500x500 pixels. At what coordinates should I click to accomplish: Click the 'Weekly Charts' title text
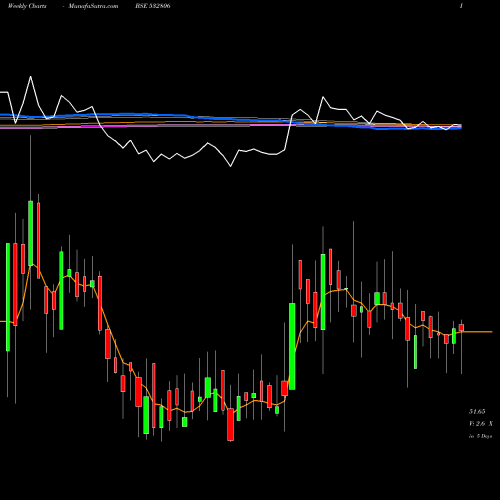[27, 6]
